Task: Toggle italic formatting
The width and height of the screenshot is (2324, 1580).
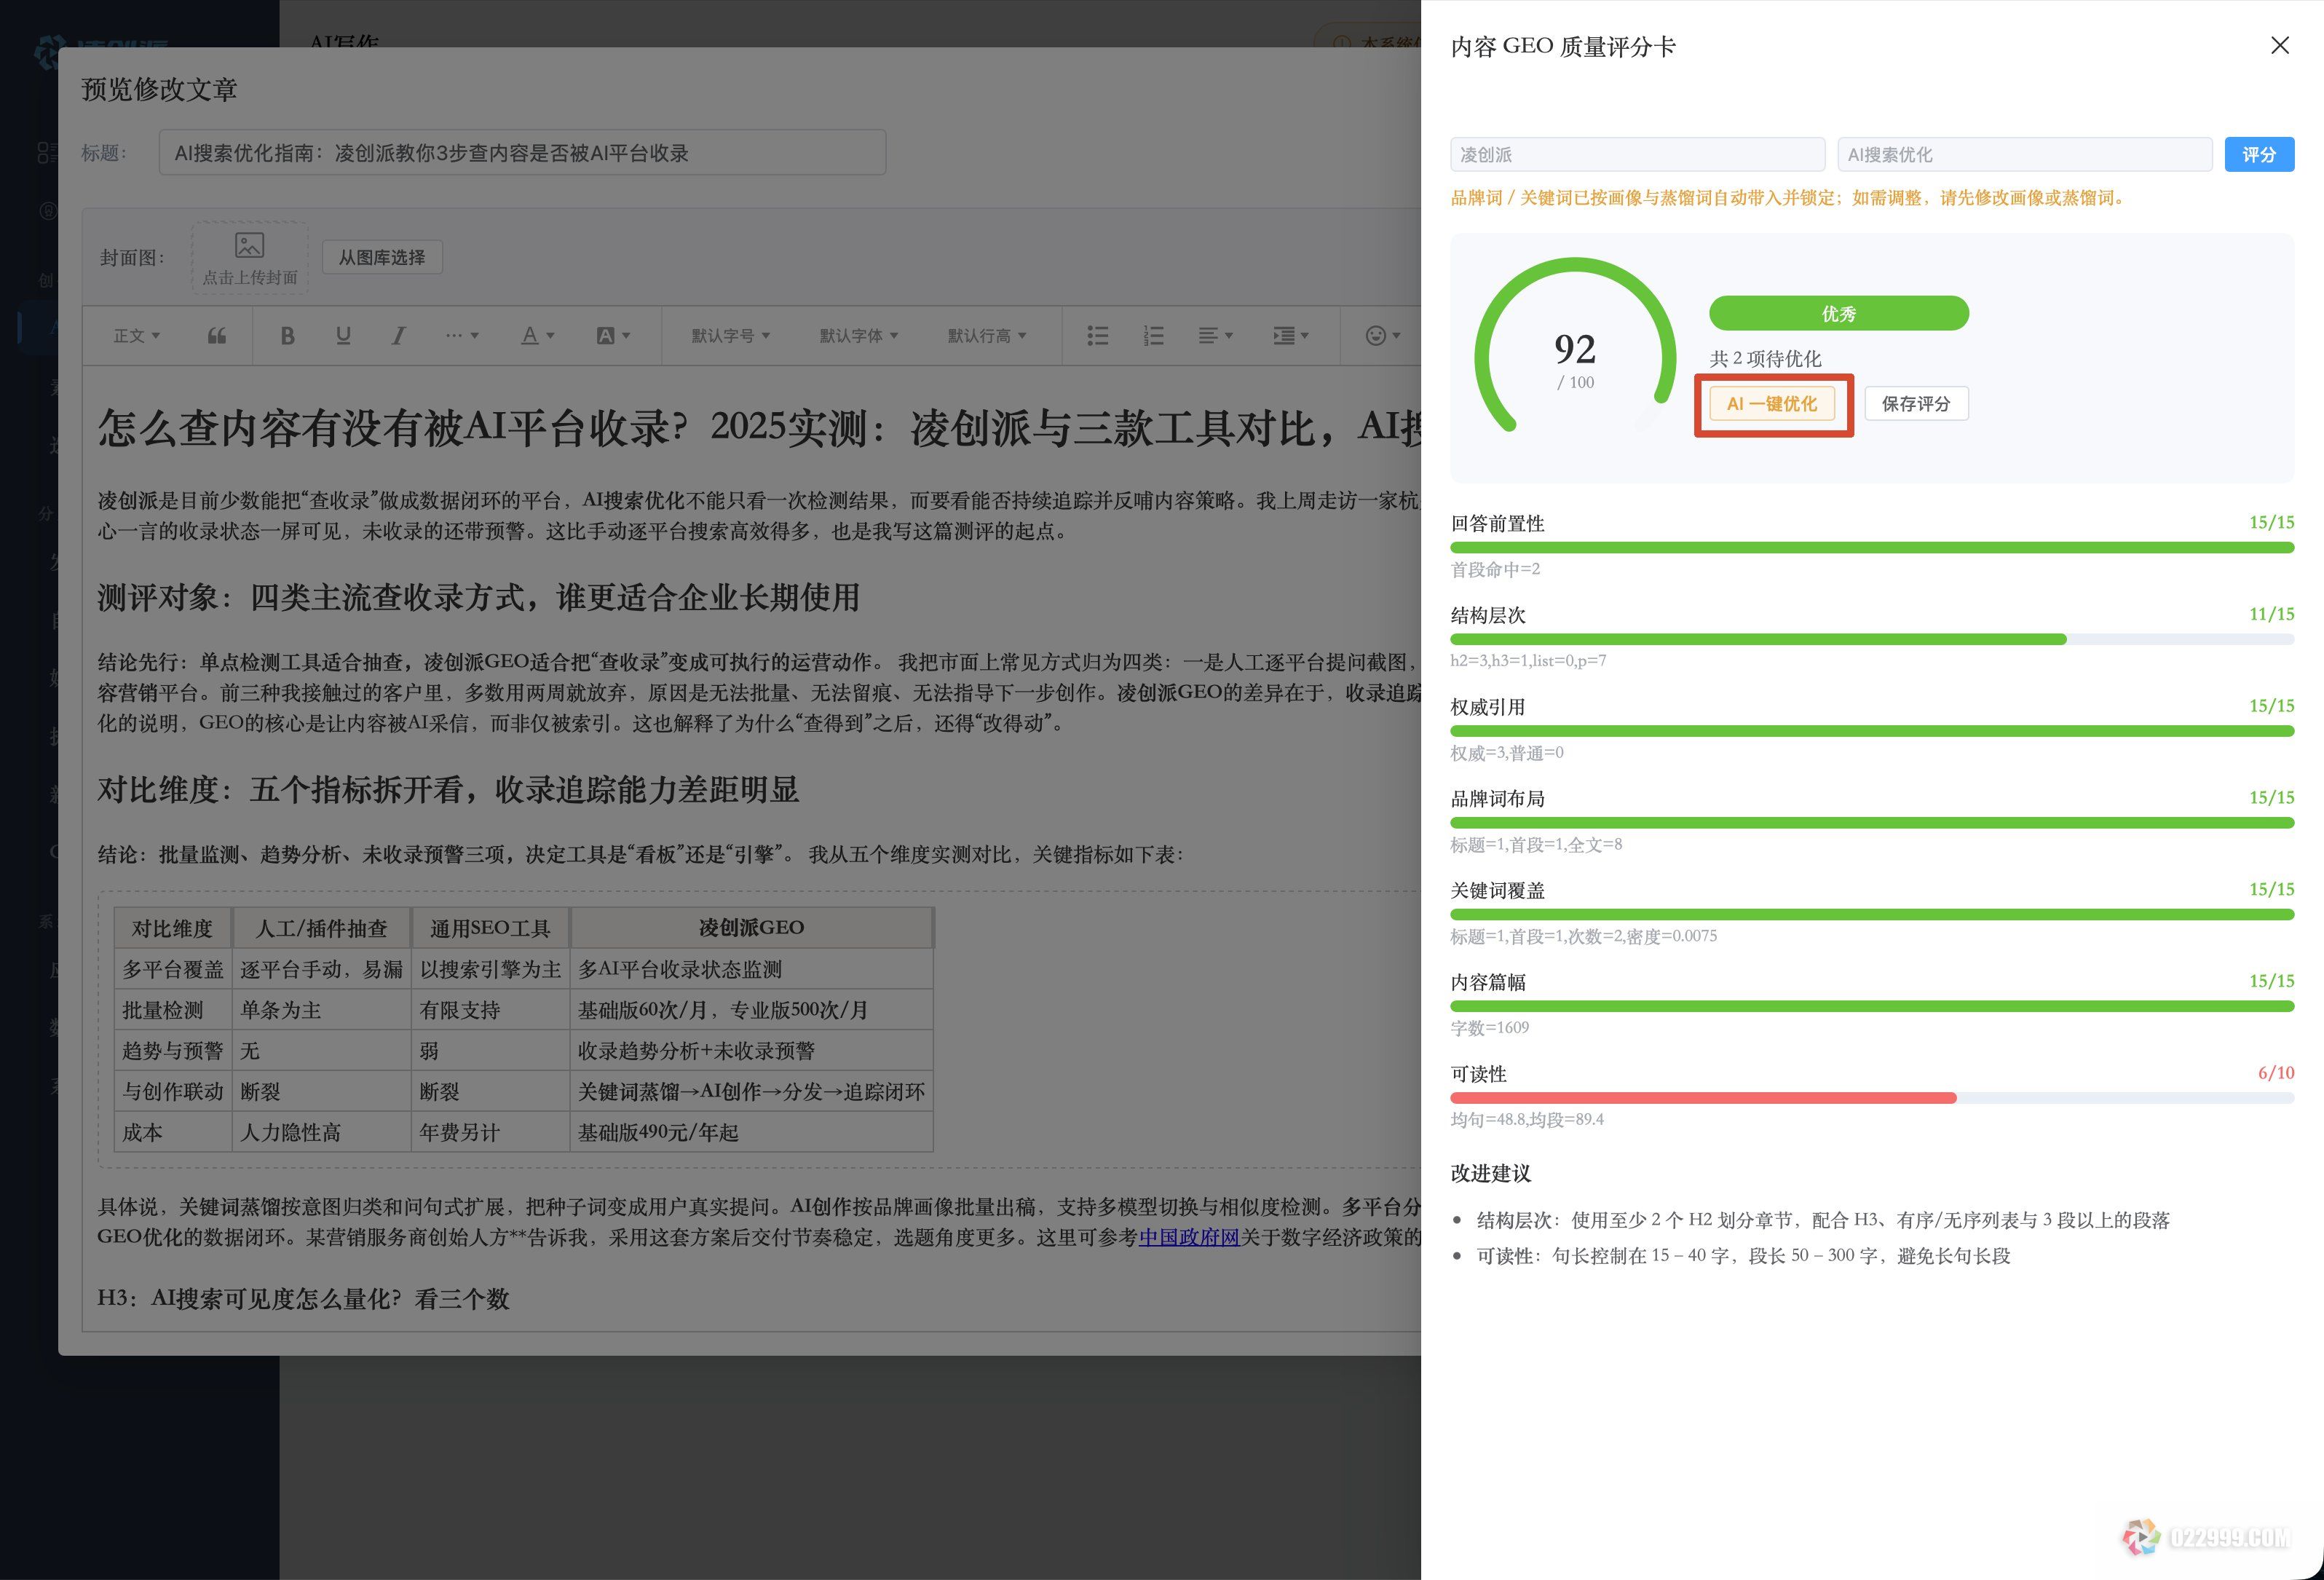Action: 398,336
